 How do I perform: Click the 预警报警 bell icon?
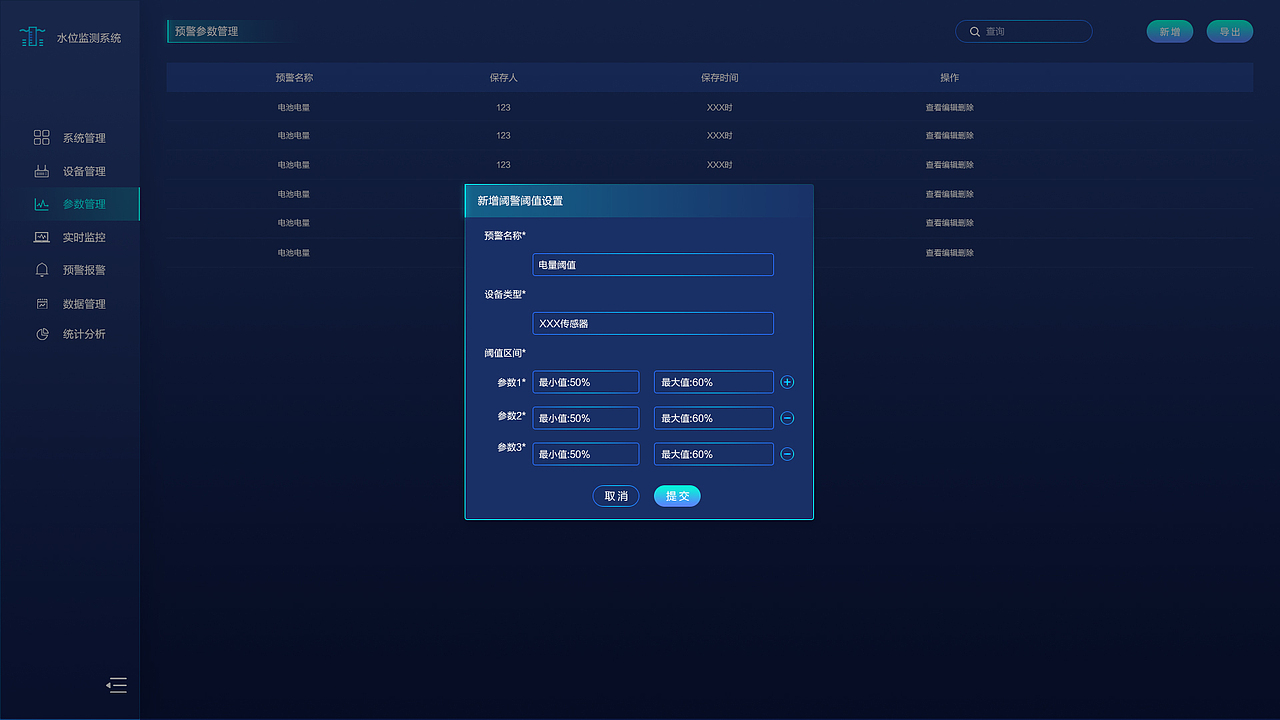coord(41,270)
